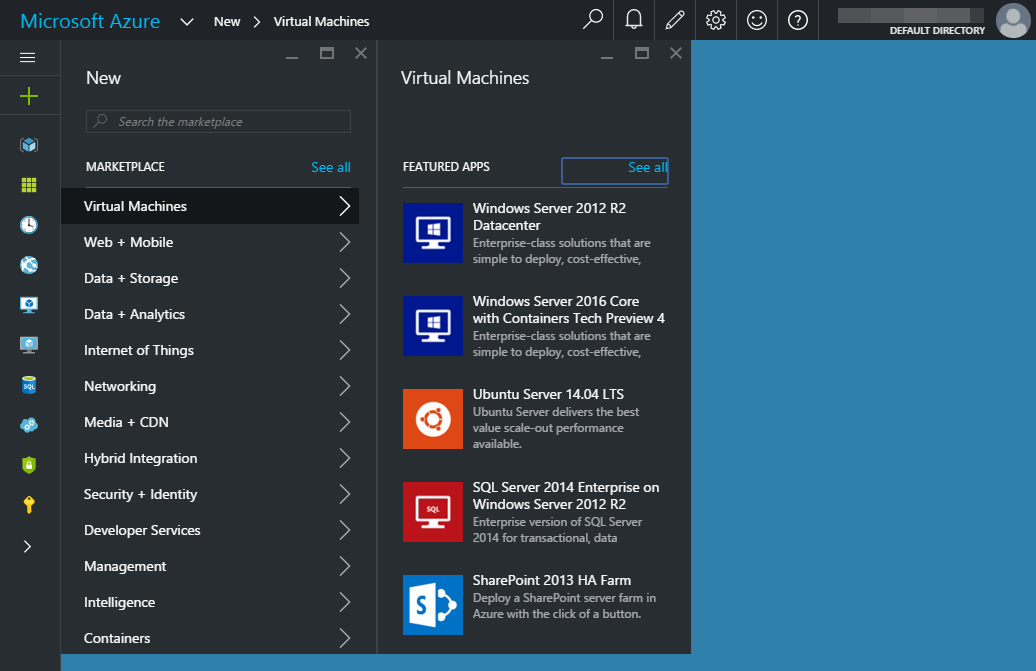Screen dimensions: 1036x671
Task: Open Azure search with the magnifier icon
Action: point(593,20)
